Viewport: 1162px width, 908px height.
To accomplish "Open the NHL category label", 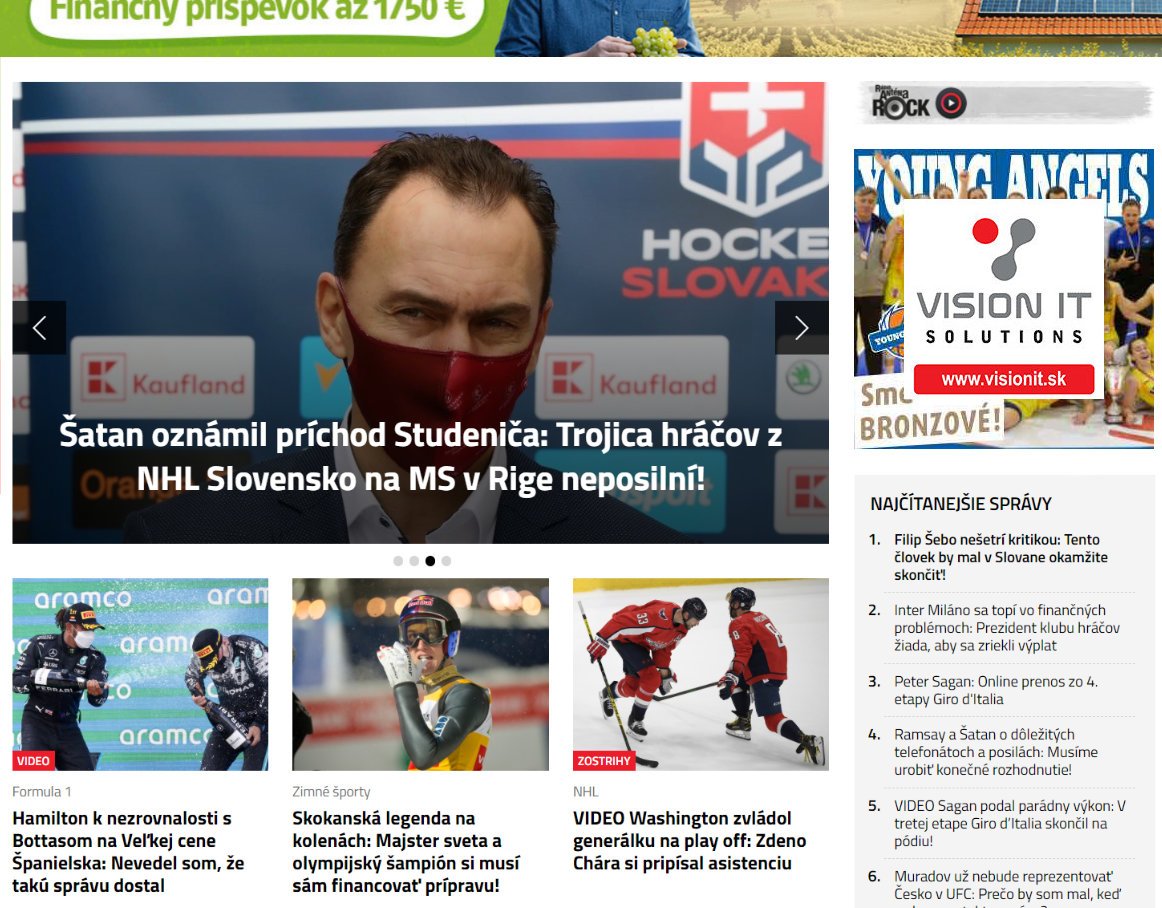I will (585, 792).
